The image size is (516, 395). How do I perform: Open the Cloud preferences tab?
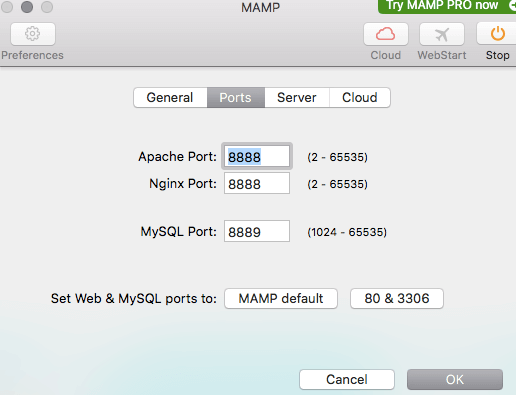(x=360, y=98)
